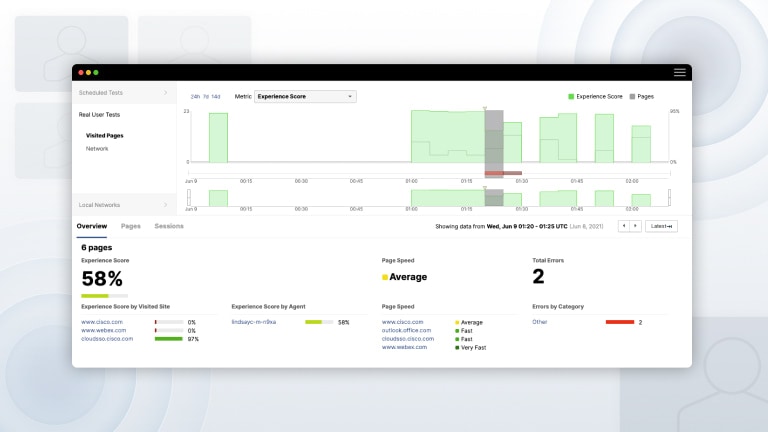Click the agent 58% score bar
The height and width of the screenshot is (432, 768).
coord(319,322)
